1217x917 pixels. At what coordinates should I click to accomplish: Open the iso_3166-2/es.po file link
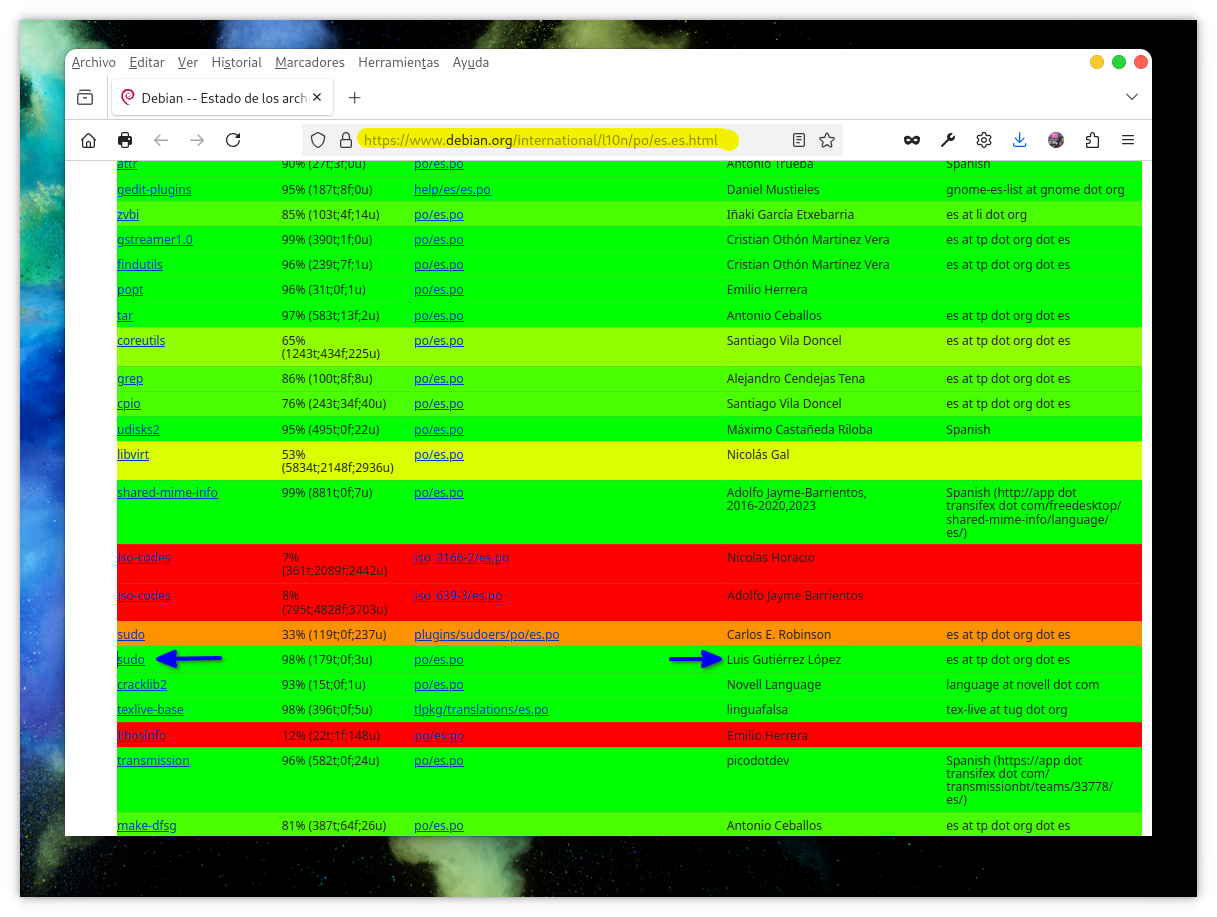click(x=461, y=557)
